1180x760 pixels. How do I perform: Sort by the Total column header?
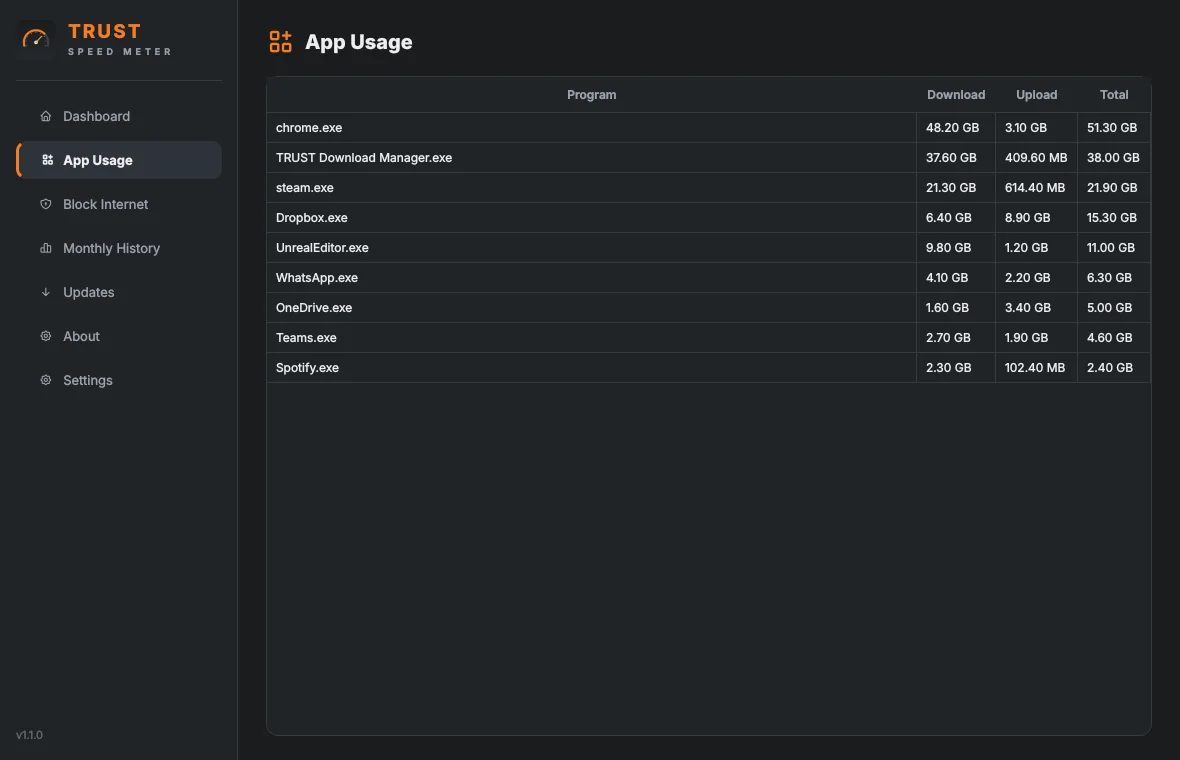1114,95
